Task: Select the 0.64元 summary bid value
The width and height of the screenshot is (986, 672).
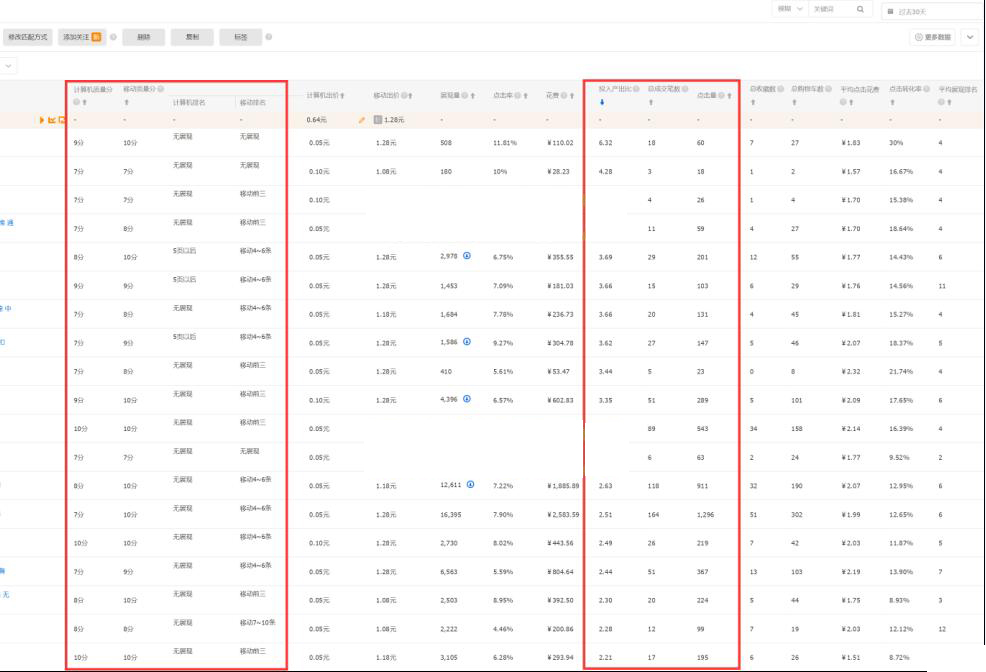Action: point(316,119)
